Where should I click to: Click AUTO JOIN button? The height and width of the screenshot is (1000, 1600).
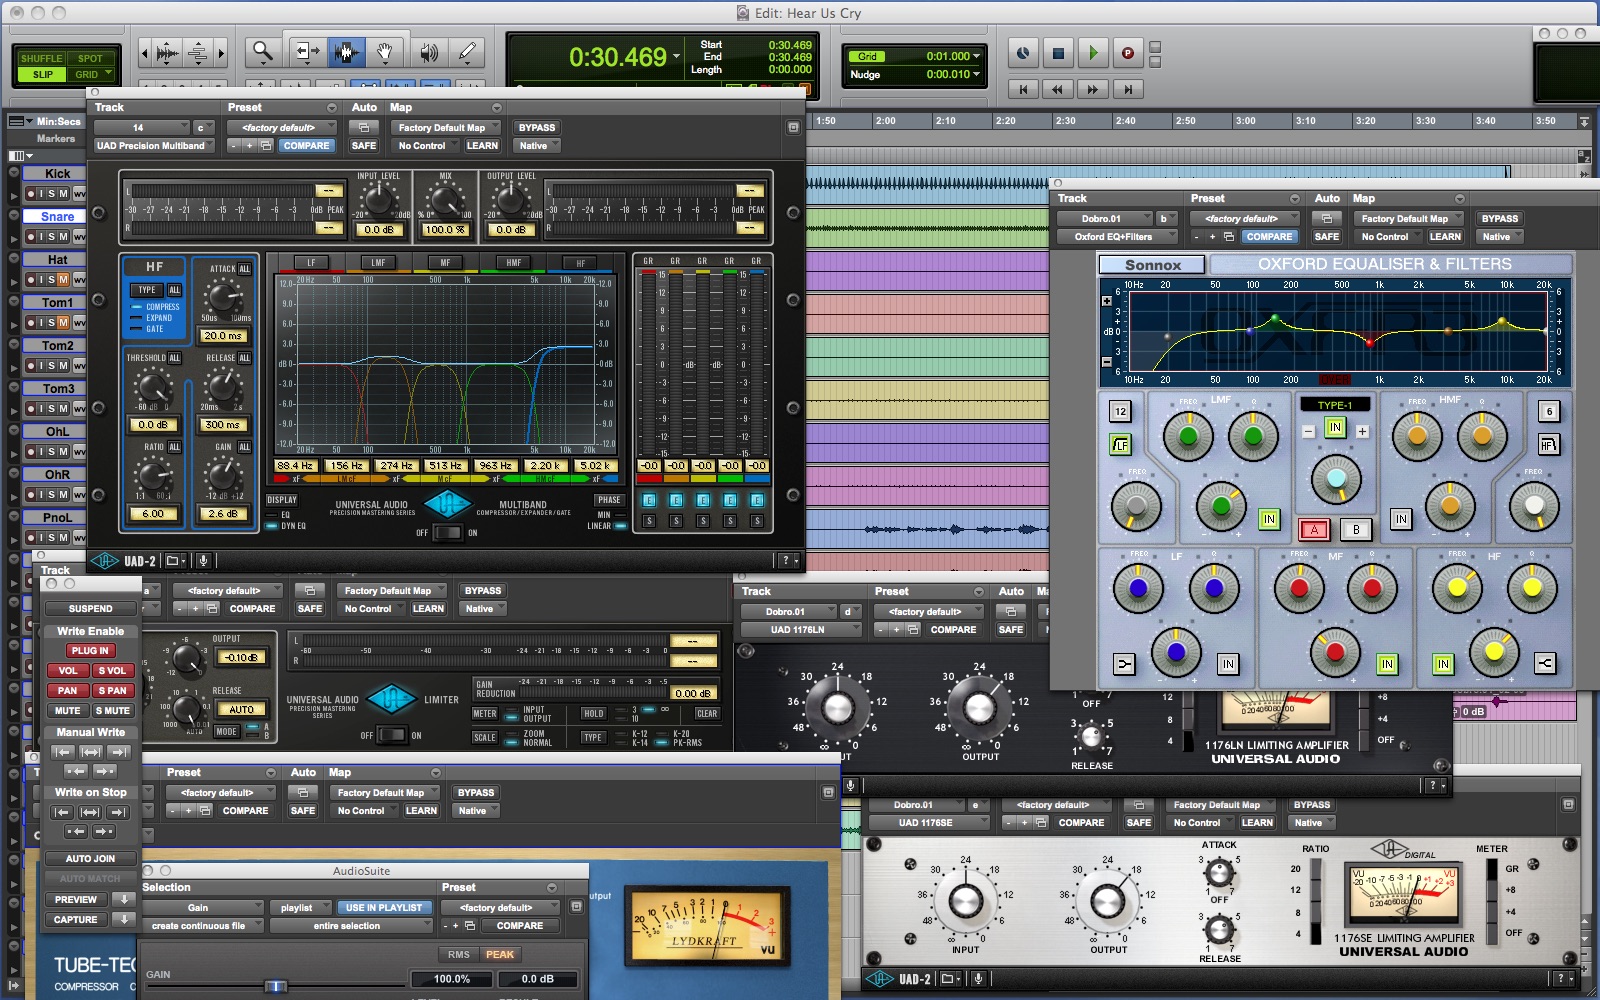click(x=90, y=858)
